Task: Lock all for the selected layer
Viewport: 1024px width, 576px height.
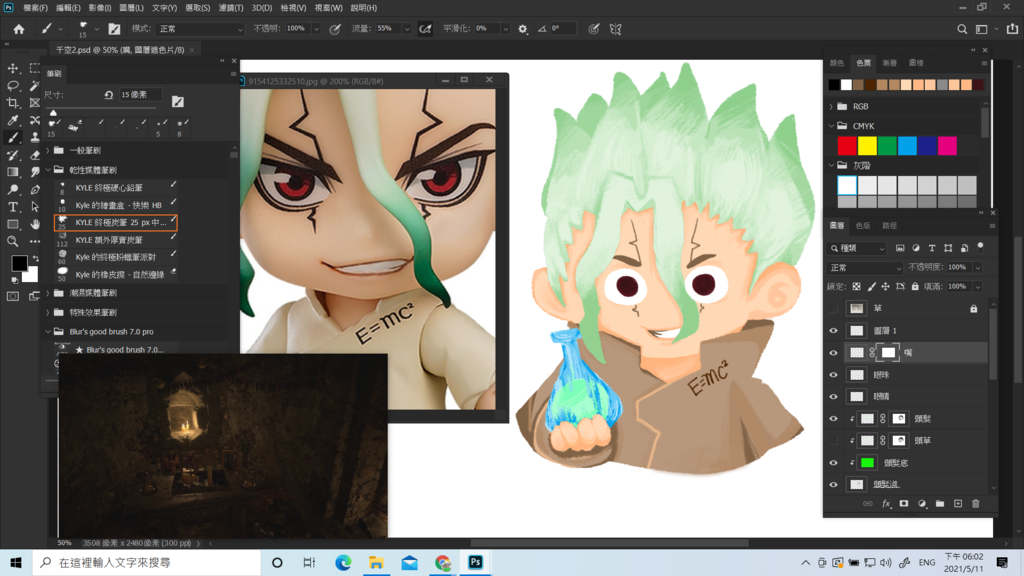Action: tap(915, 286)
